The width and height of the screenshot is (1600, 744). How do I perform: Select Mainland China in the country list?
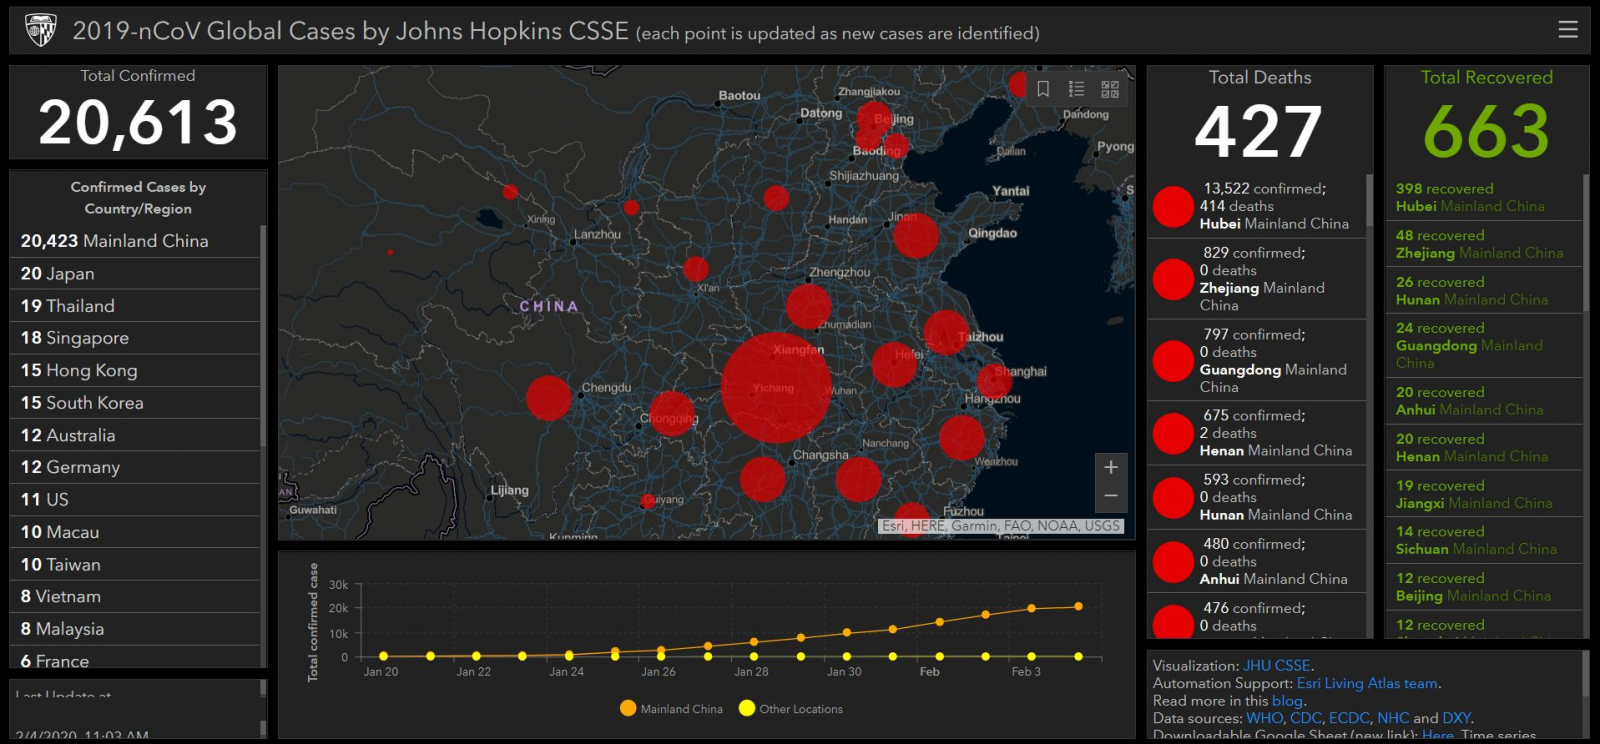115,241
